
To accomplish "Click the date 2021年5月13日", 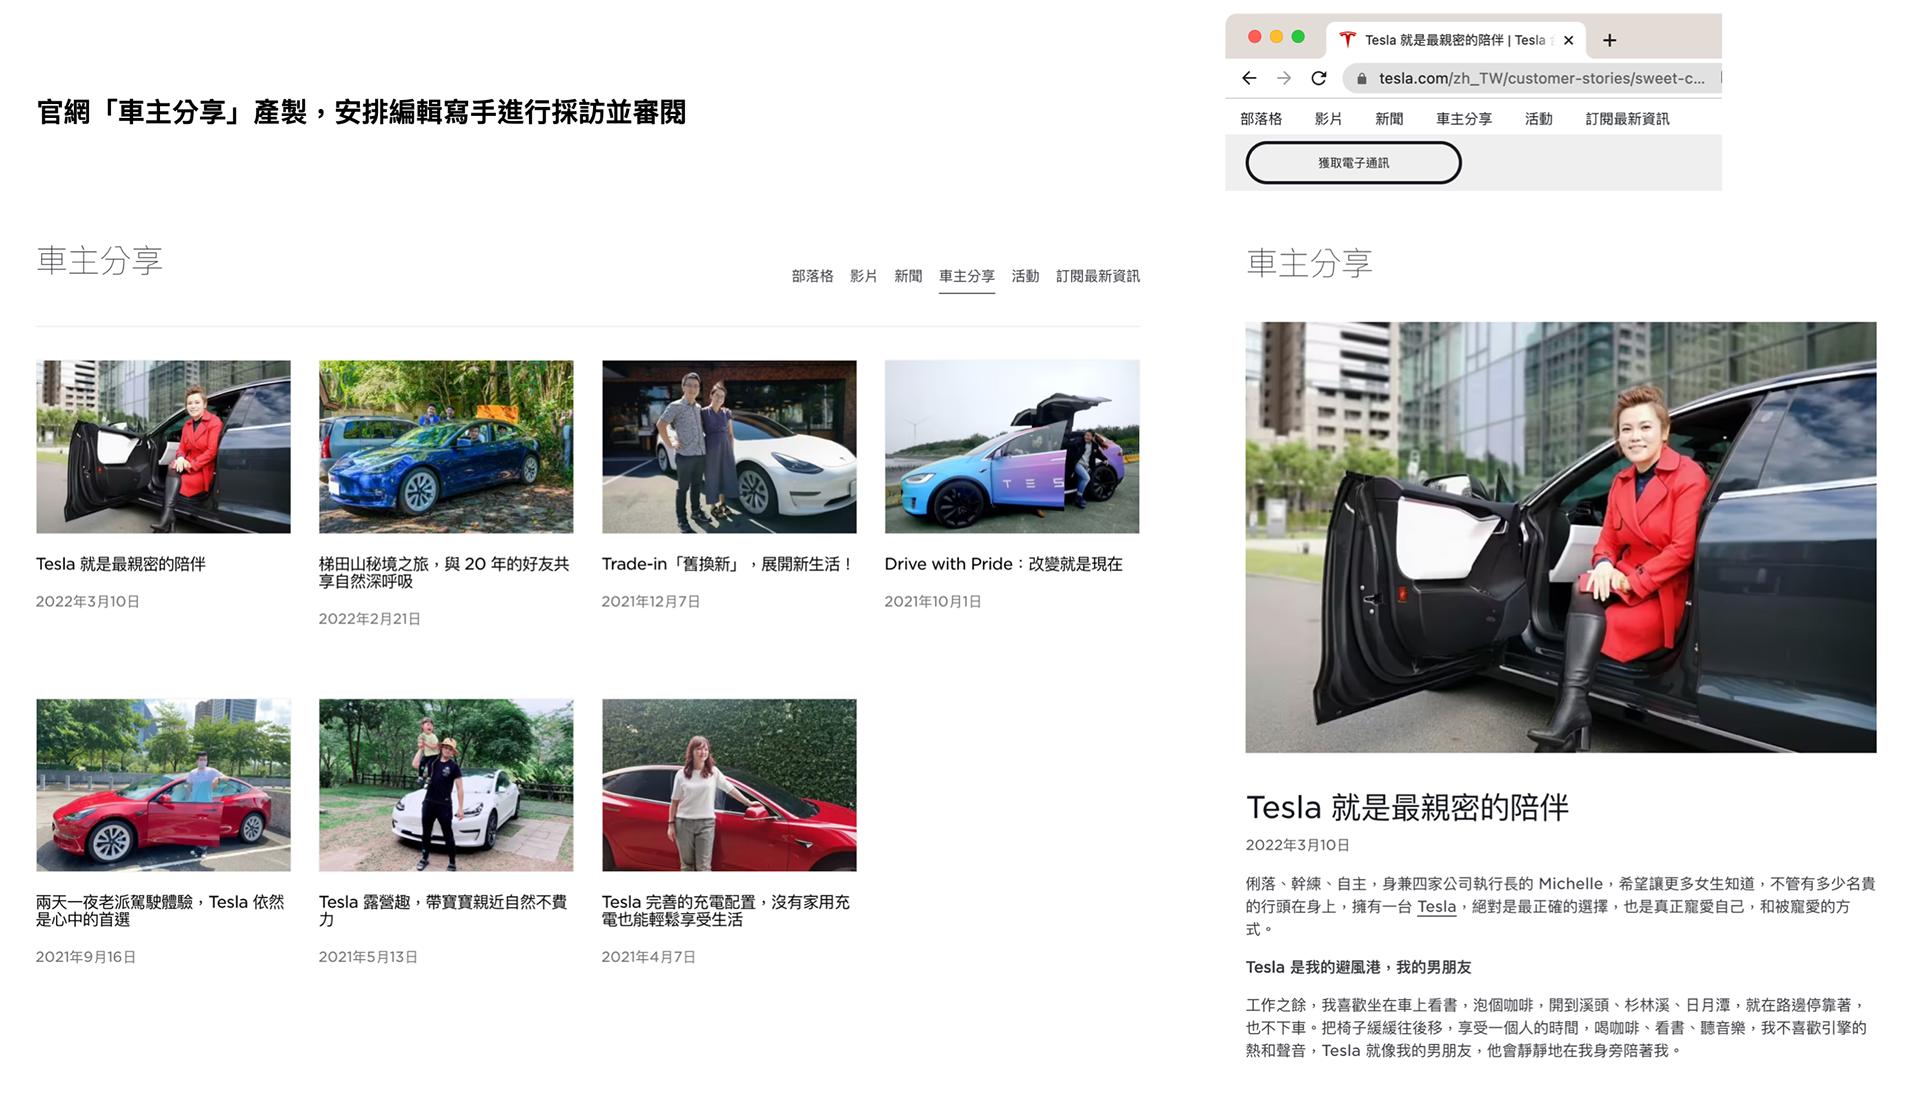I will pos(368,957).
